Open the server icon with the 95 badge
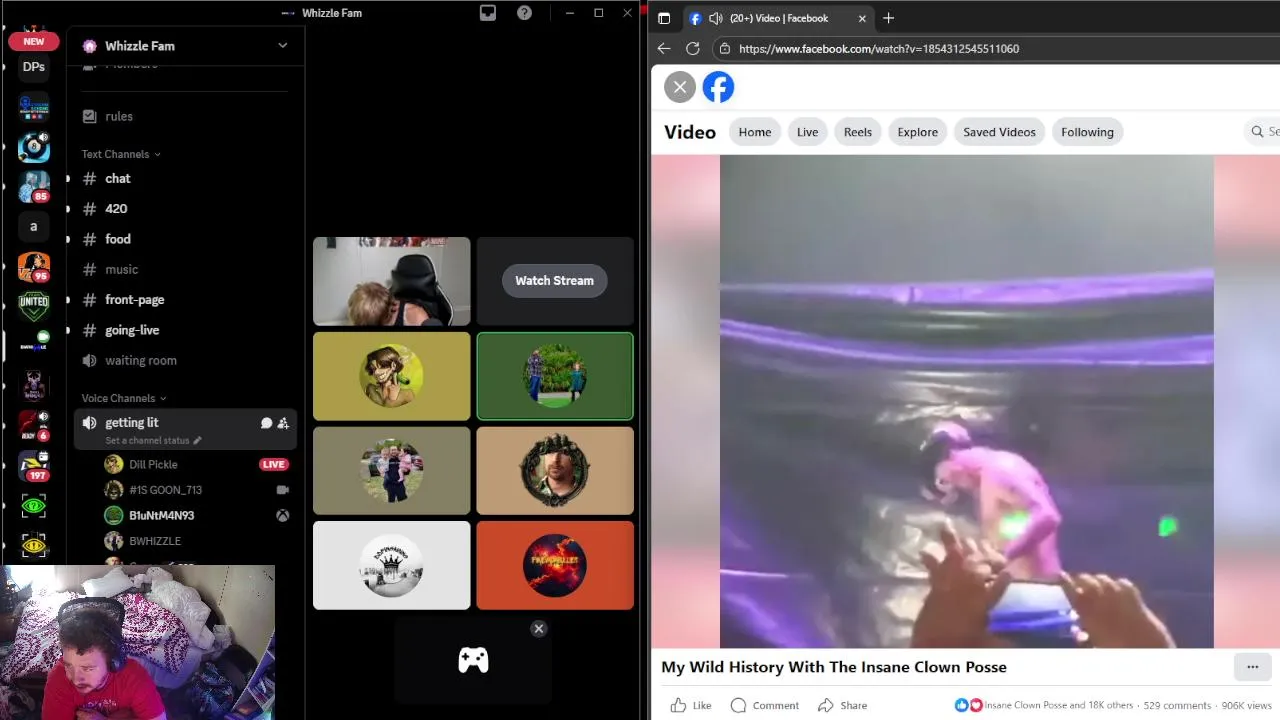The image size is (1280, 720). pyautogui.click(x=34, y=266)
